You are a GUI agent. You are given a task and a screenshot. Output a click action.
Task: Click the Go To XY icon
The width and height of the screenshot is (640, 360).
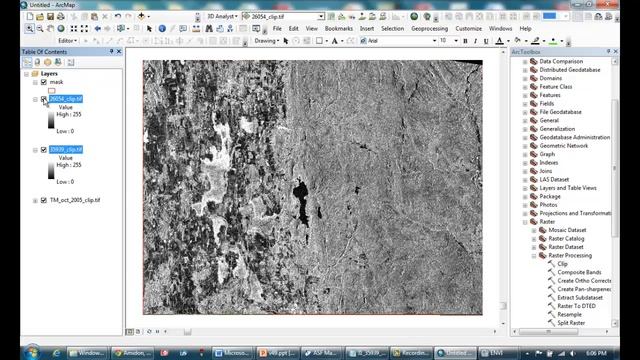230,29
